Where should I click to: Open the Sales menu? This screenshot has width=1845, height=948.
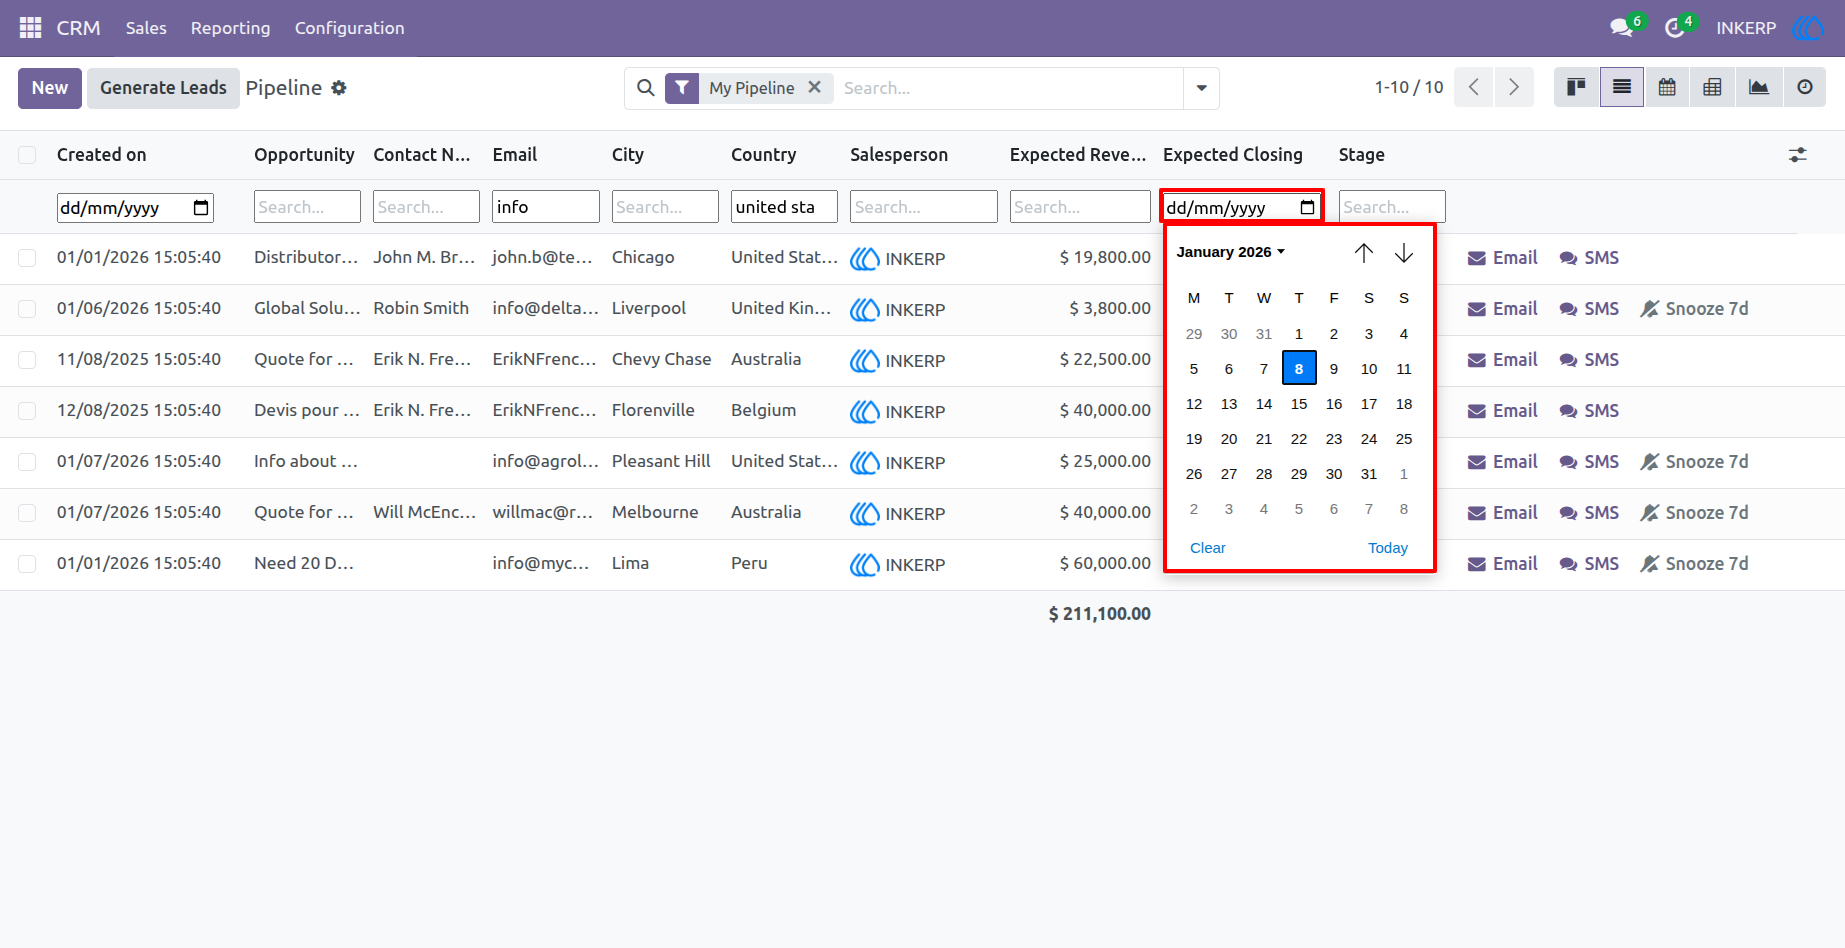(x=146, y=28)
